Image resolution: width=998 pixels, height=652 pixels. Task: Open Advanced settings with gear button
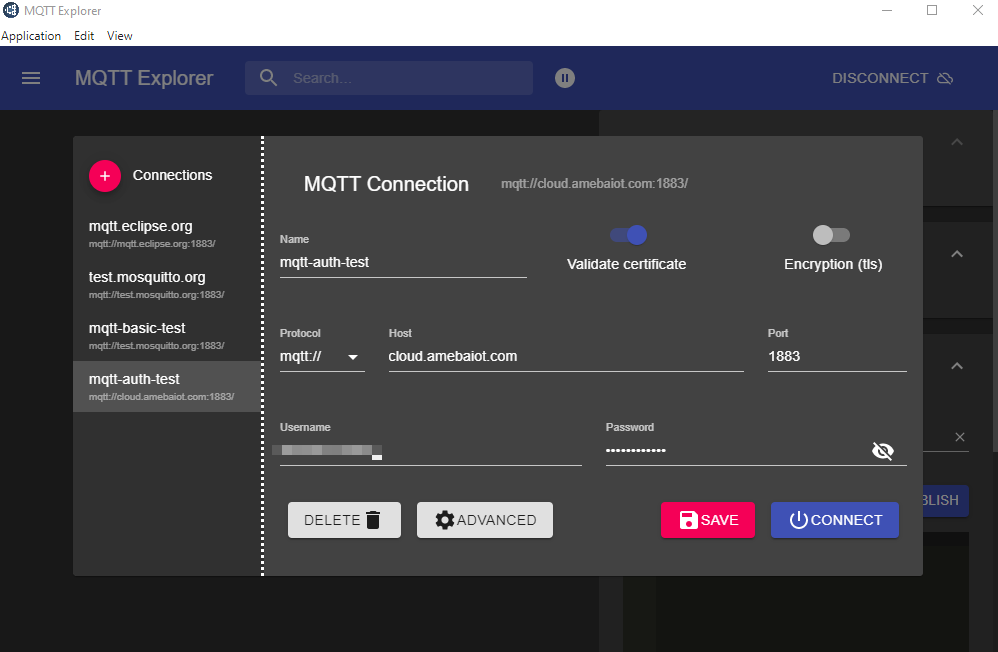click(485, 520)
